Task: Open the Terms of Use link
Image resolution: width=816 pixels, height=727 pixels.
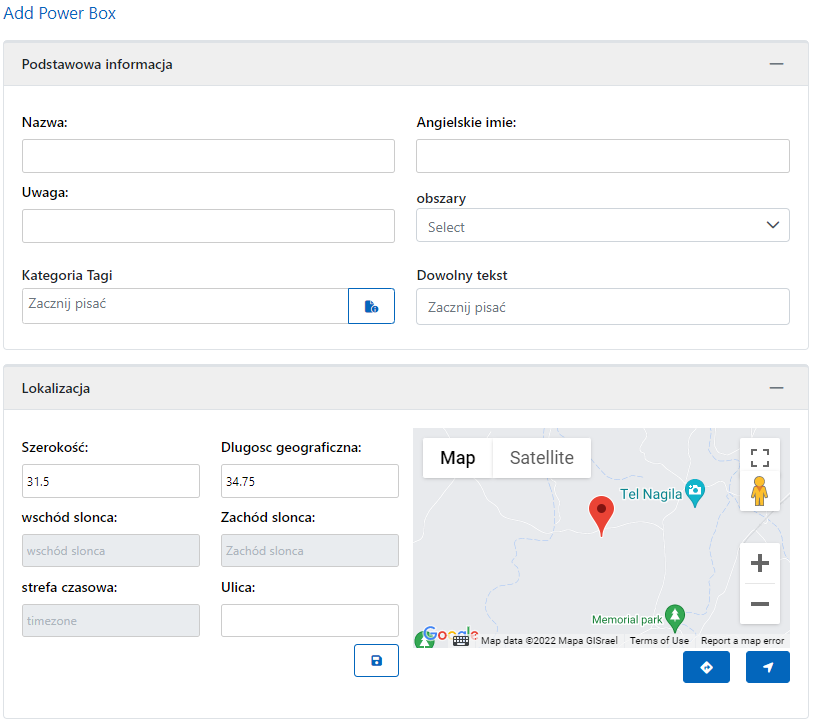Action: 658,641
